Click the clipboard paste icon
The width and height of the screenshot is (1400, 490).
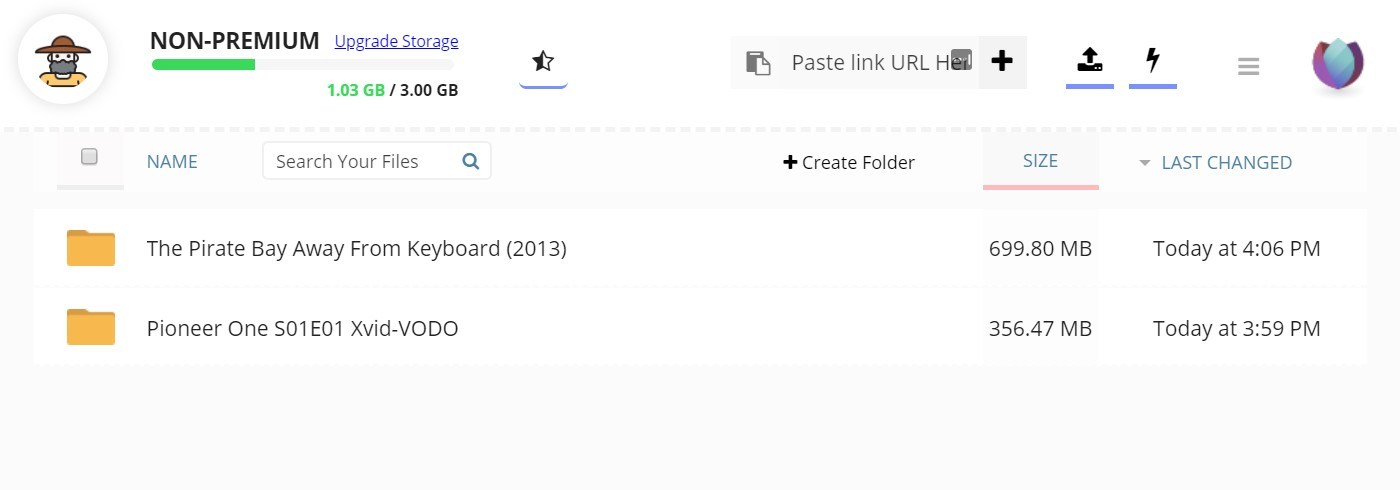click(x=758, y=63)
